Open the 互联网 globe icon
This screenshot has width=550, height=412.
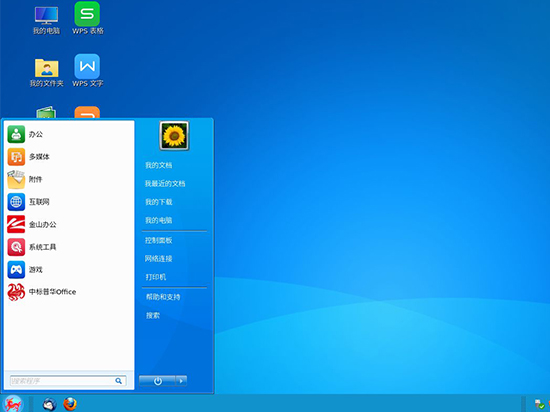16,202
